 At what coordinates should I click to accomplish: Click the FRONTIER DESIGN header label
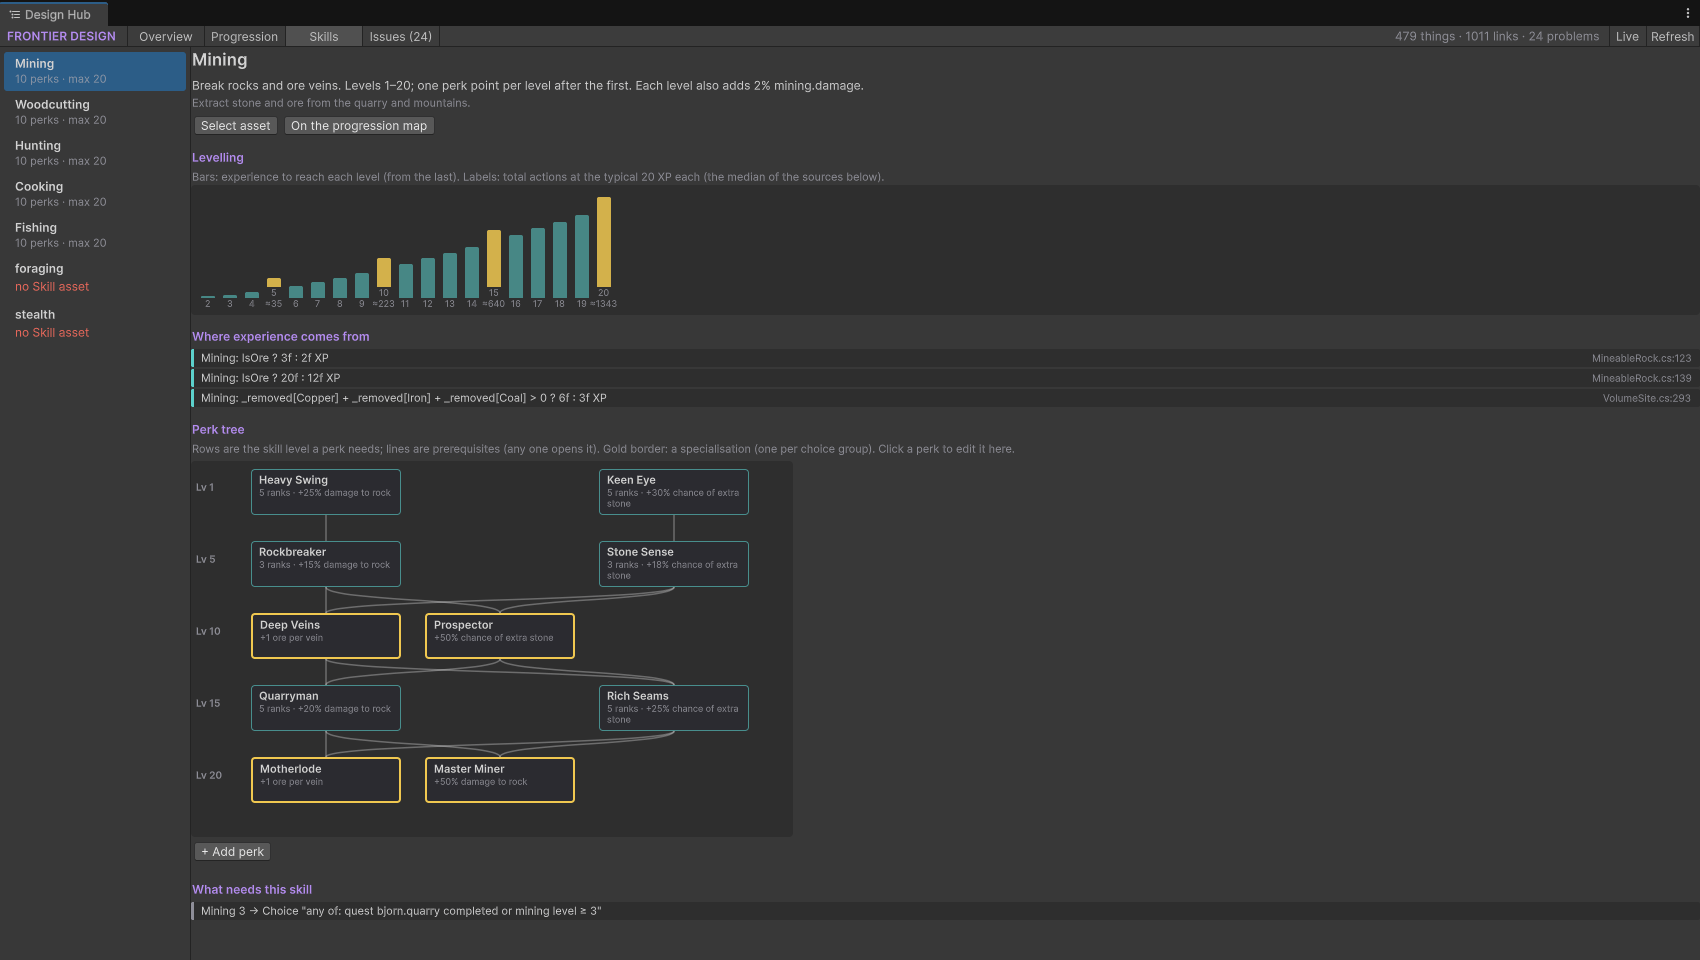coord(62,36)
